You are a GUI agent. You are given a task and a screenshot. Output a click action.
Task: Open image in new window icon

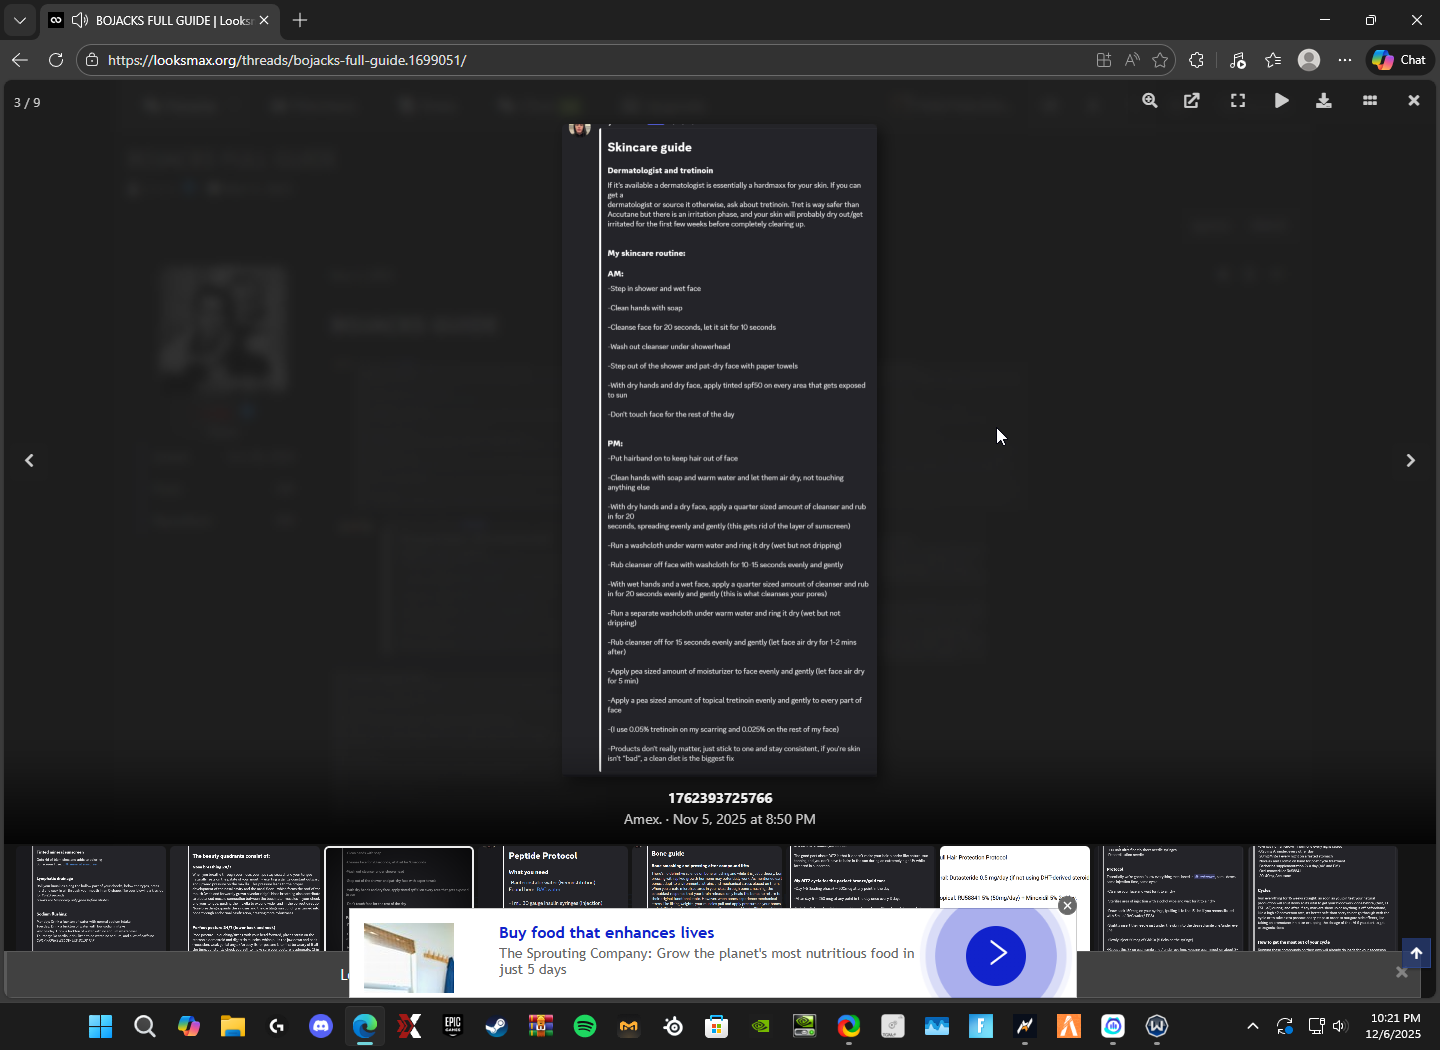point(1192,101)
